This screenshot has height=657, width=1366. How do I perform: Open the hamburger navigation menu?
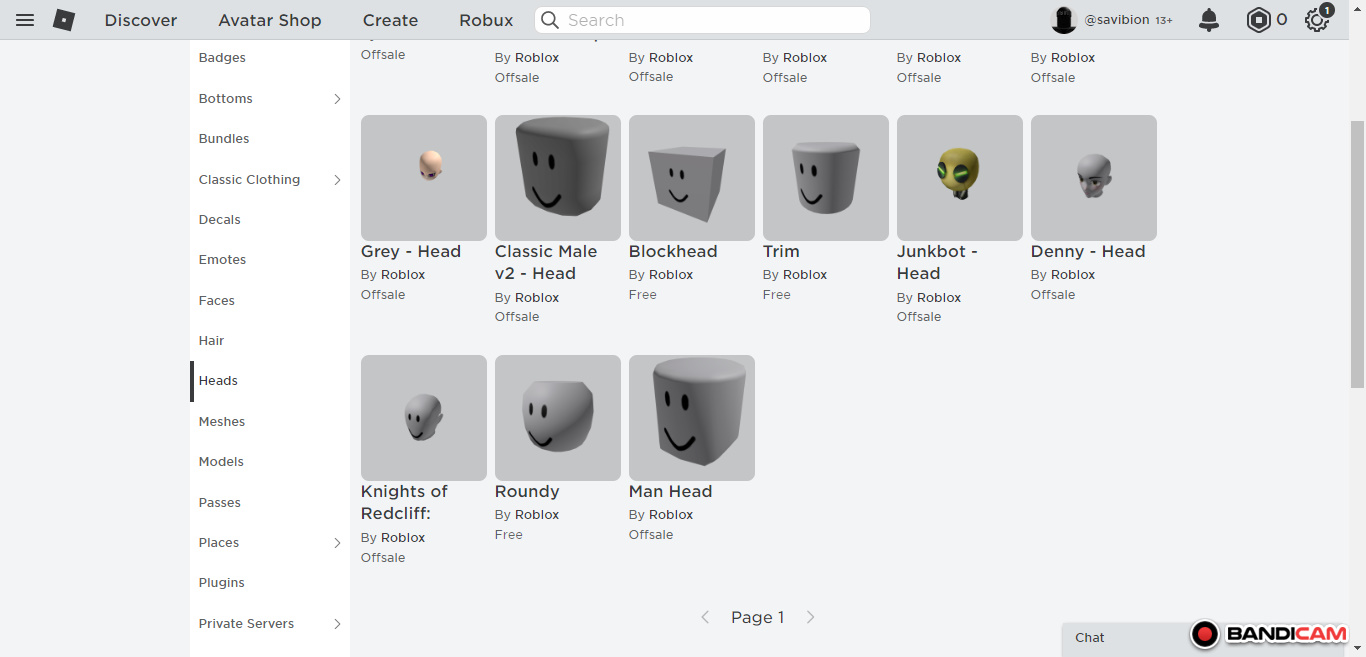pyautogui.click(x=25, y=20)
